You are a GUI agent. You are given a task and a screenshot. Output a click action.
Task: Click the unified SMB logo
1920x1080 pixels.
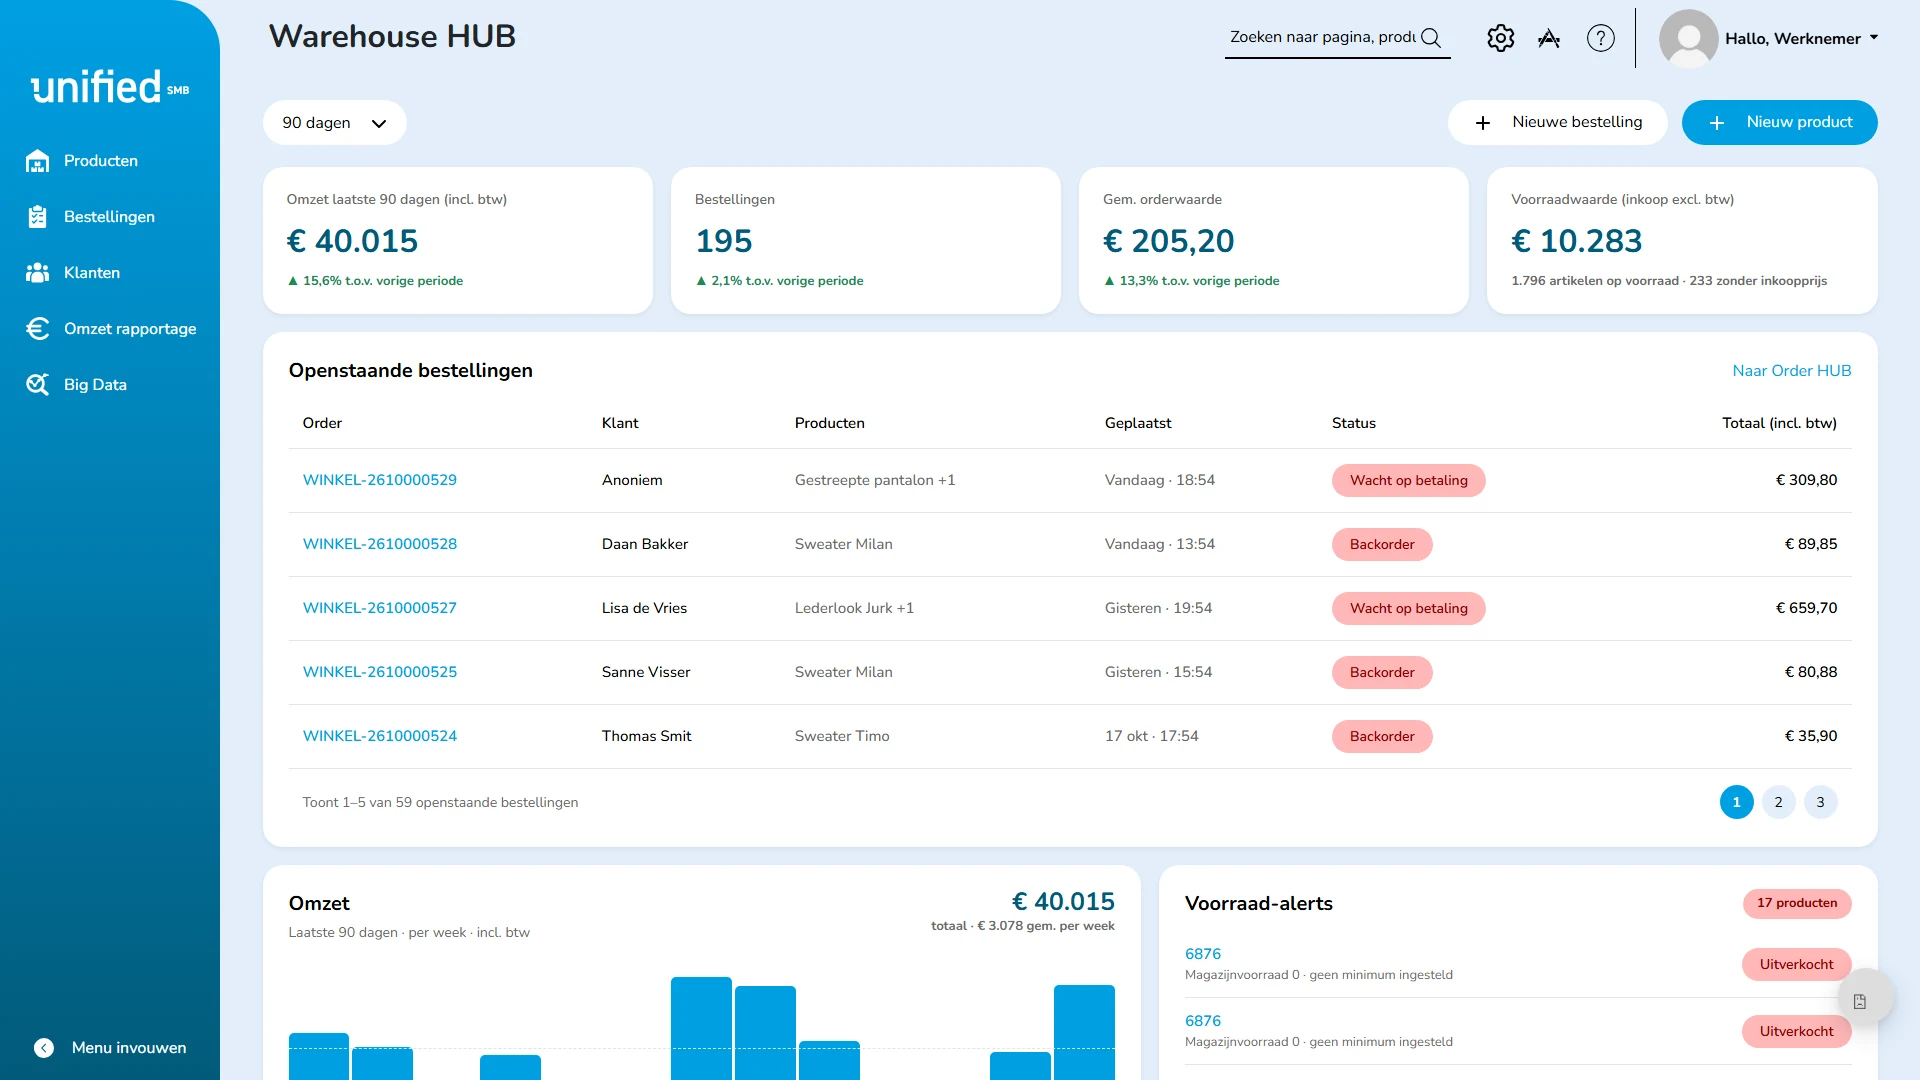click(110, 87)
